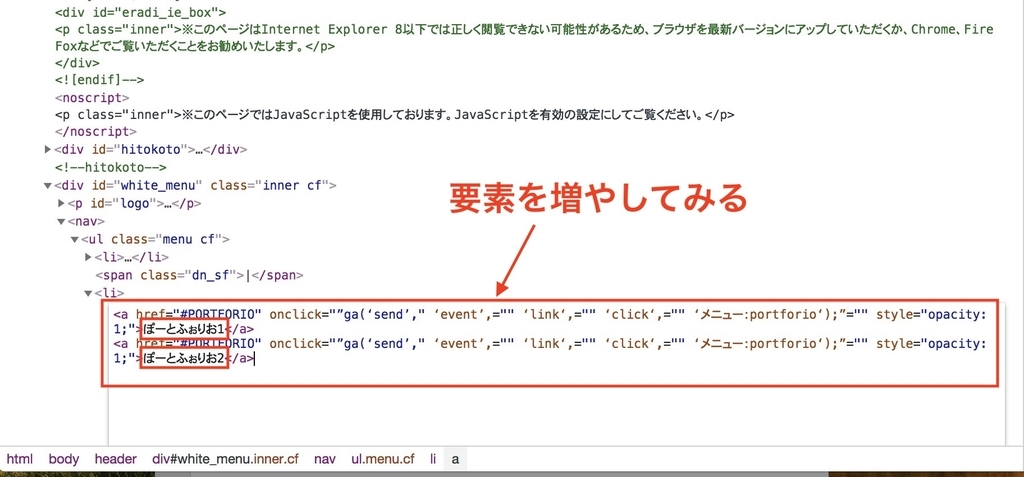Select li in the breadcrumb bar
This screenshot has height=477, width=1024.
point(432,459)
